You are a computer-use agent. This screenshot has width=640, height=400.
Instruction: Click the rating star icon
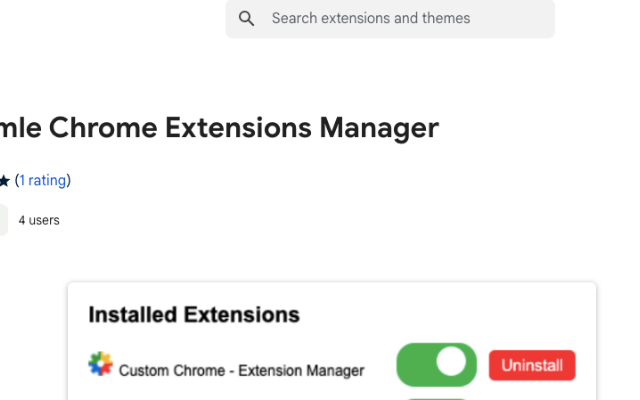[x=4, y=180]
